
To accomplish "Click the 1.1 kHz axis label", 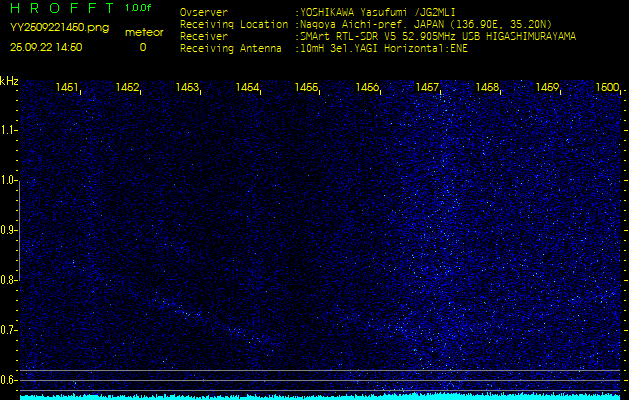I will tap(8, 130).
